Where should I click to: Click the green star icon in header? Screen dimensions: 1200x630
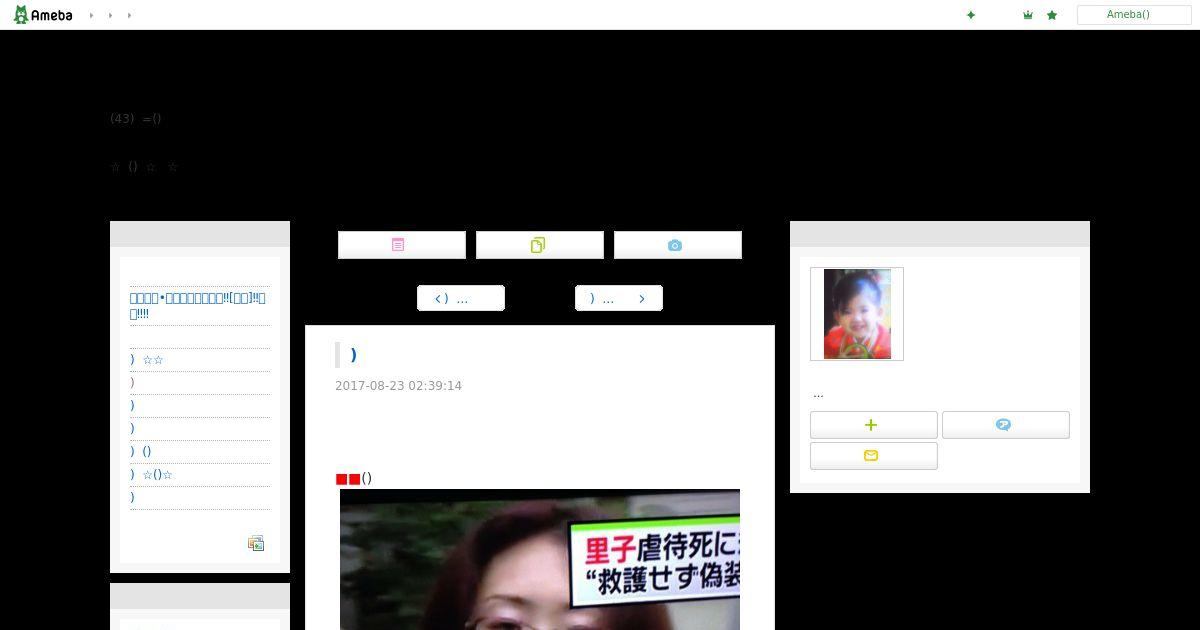click(x=1052, y=15)
